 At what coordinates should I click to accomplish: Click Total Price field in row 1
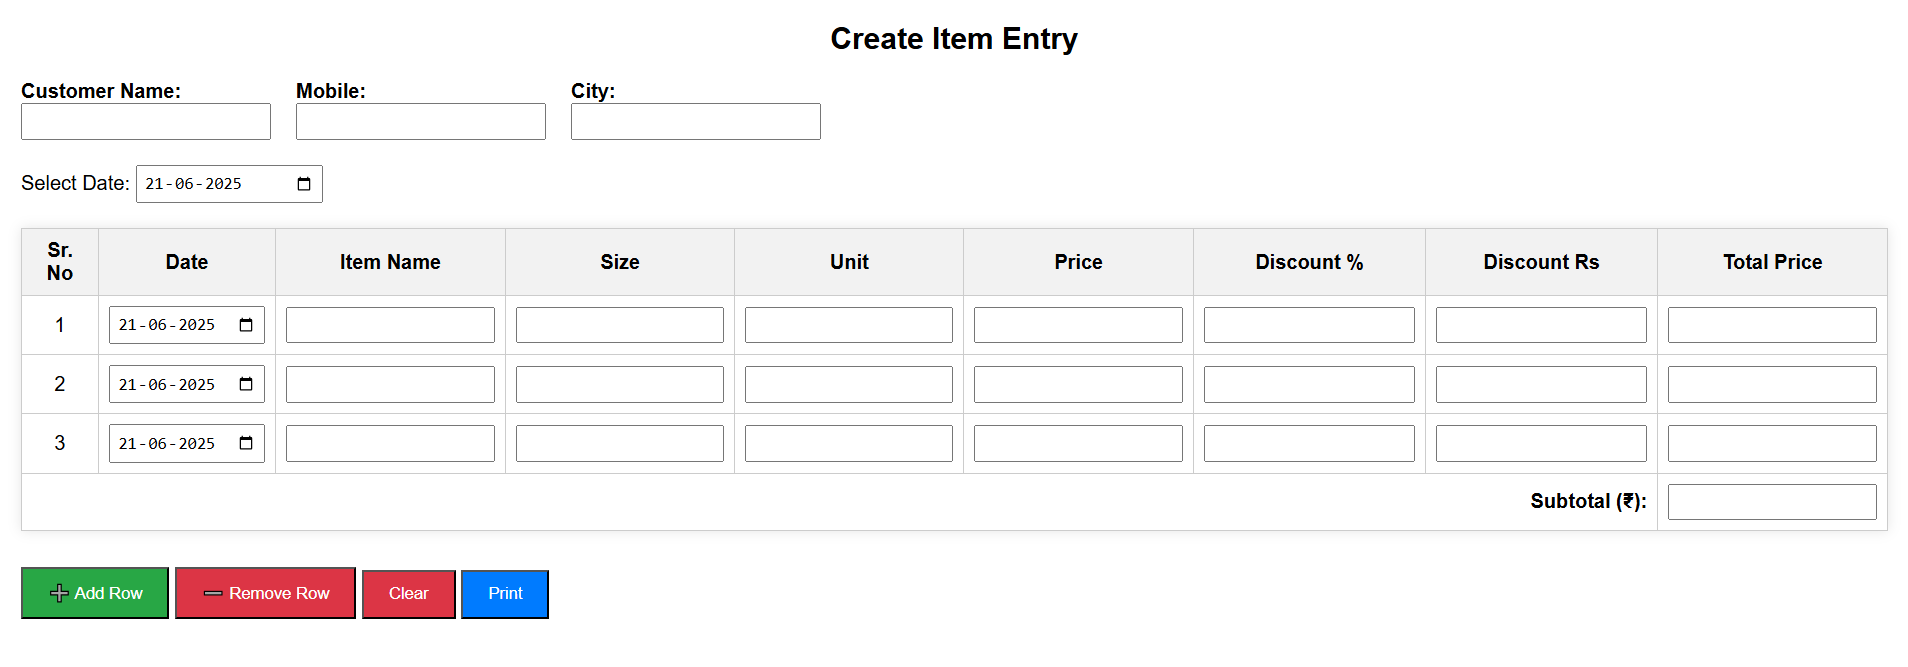click(1772, 325)
